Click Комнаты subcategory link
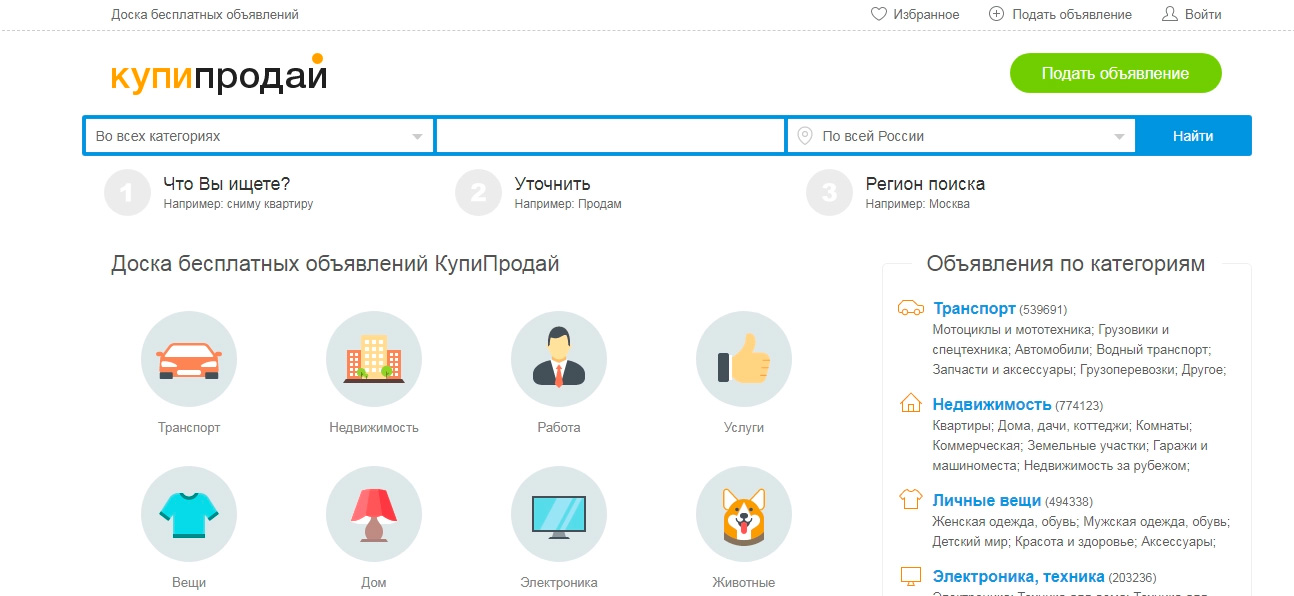Screen dimensions: 1294x596 [1162, 425]
